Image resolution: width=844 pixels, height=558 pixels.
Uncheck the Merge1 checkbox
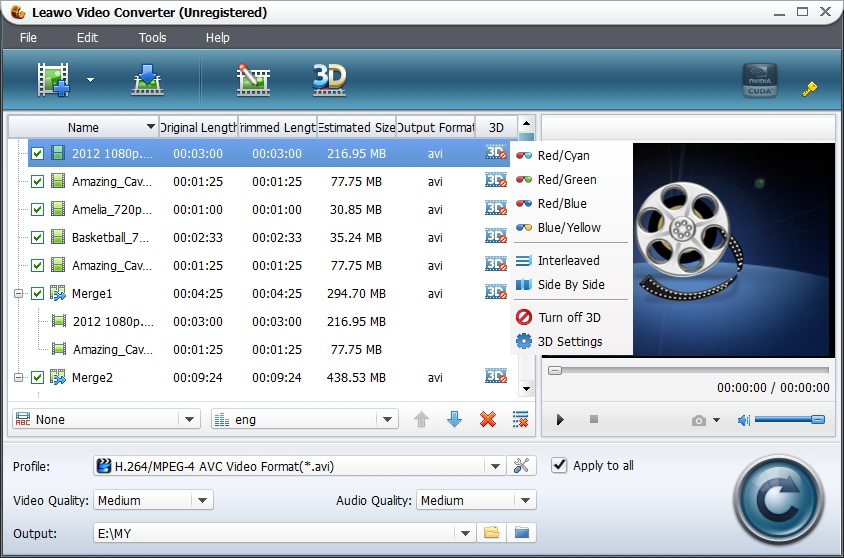(38, 294)
